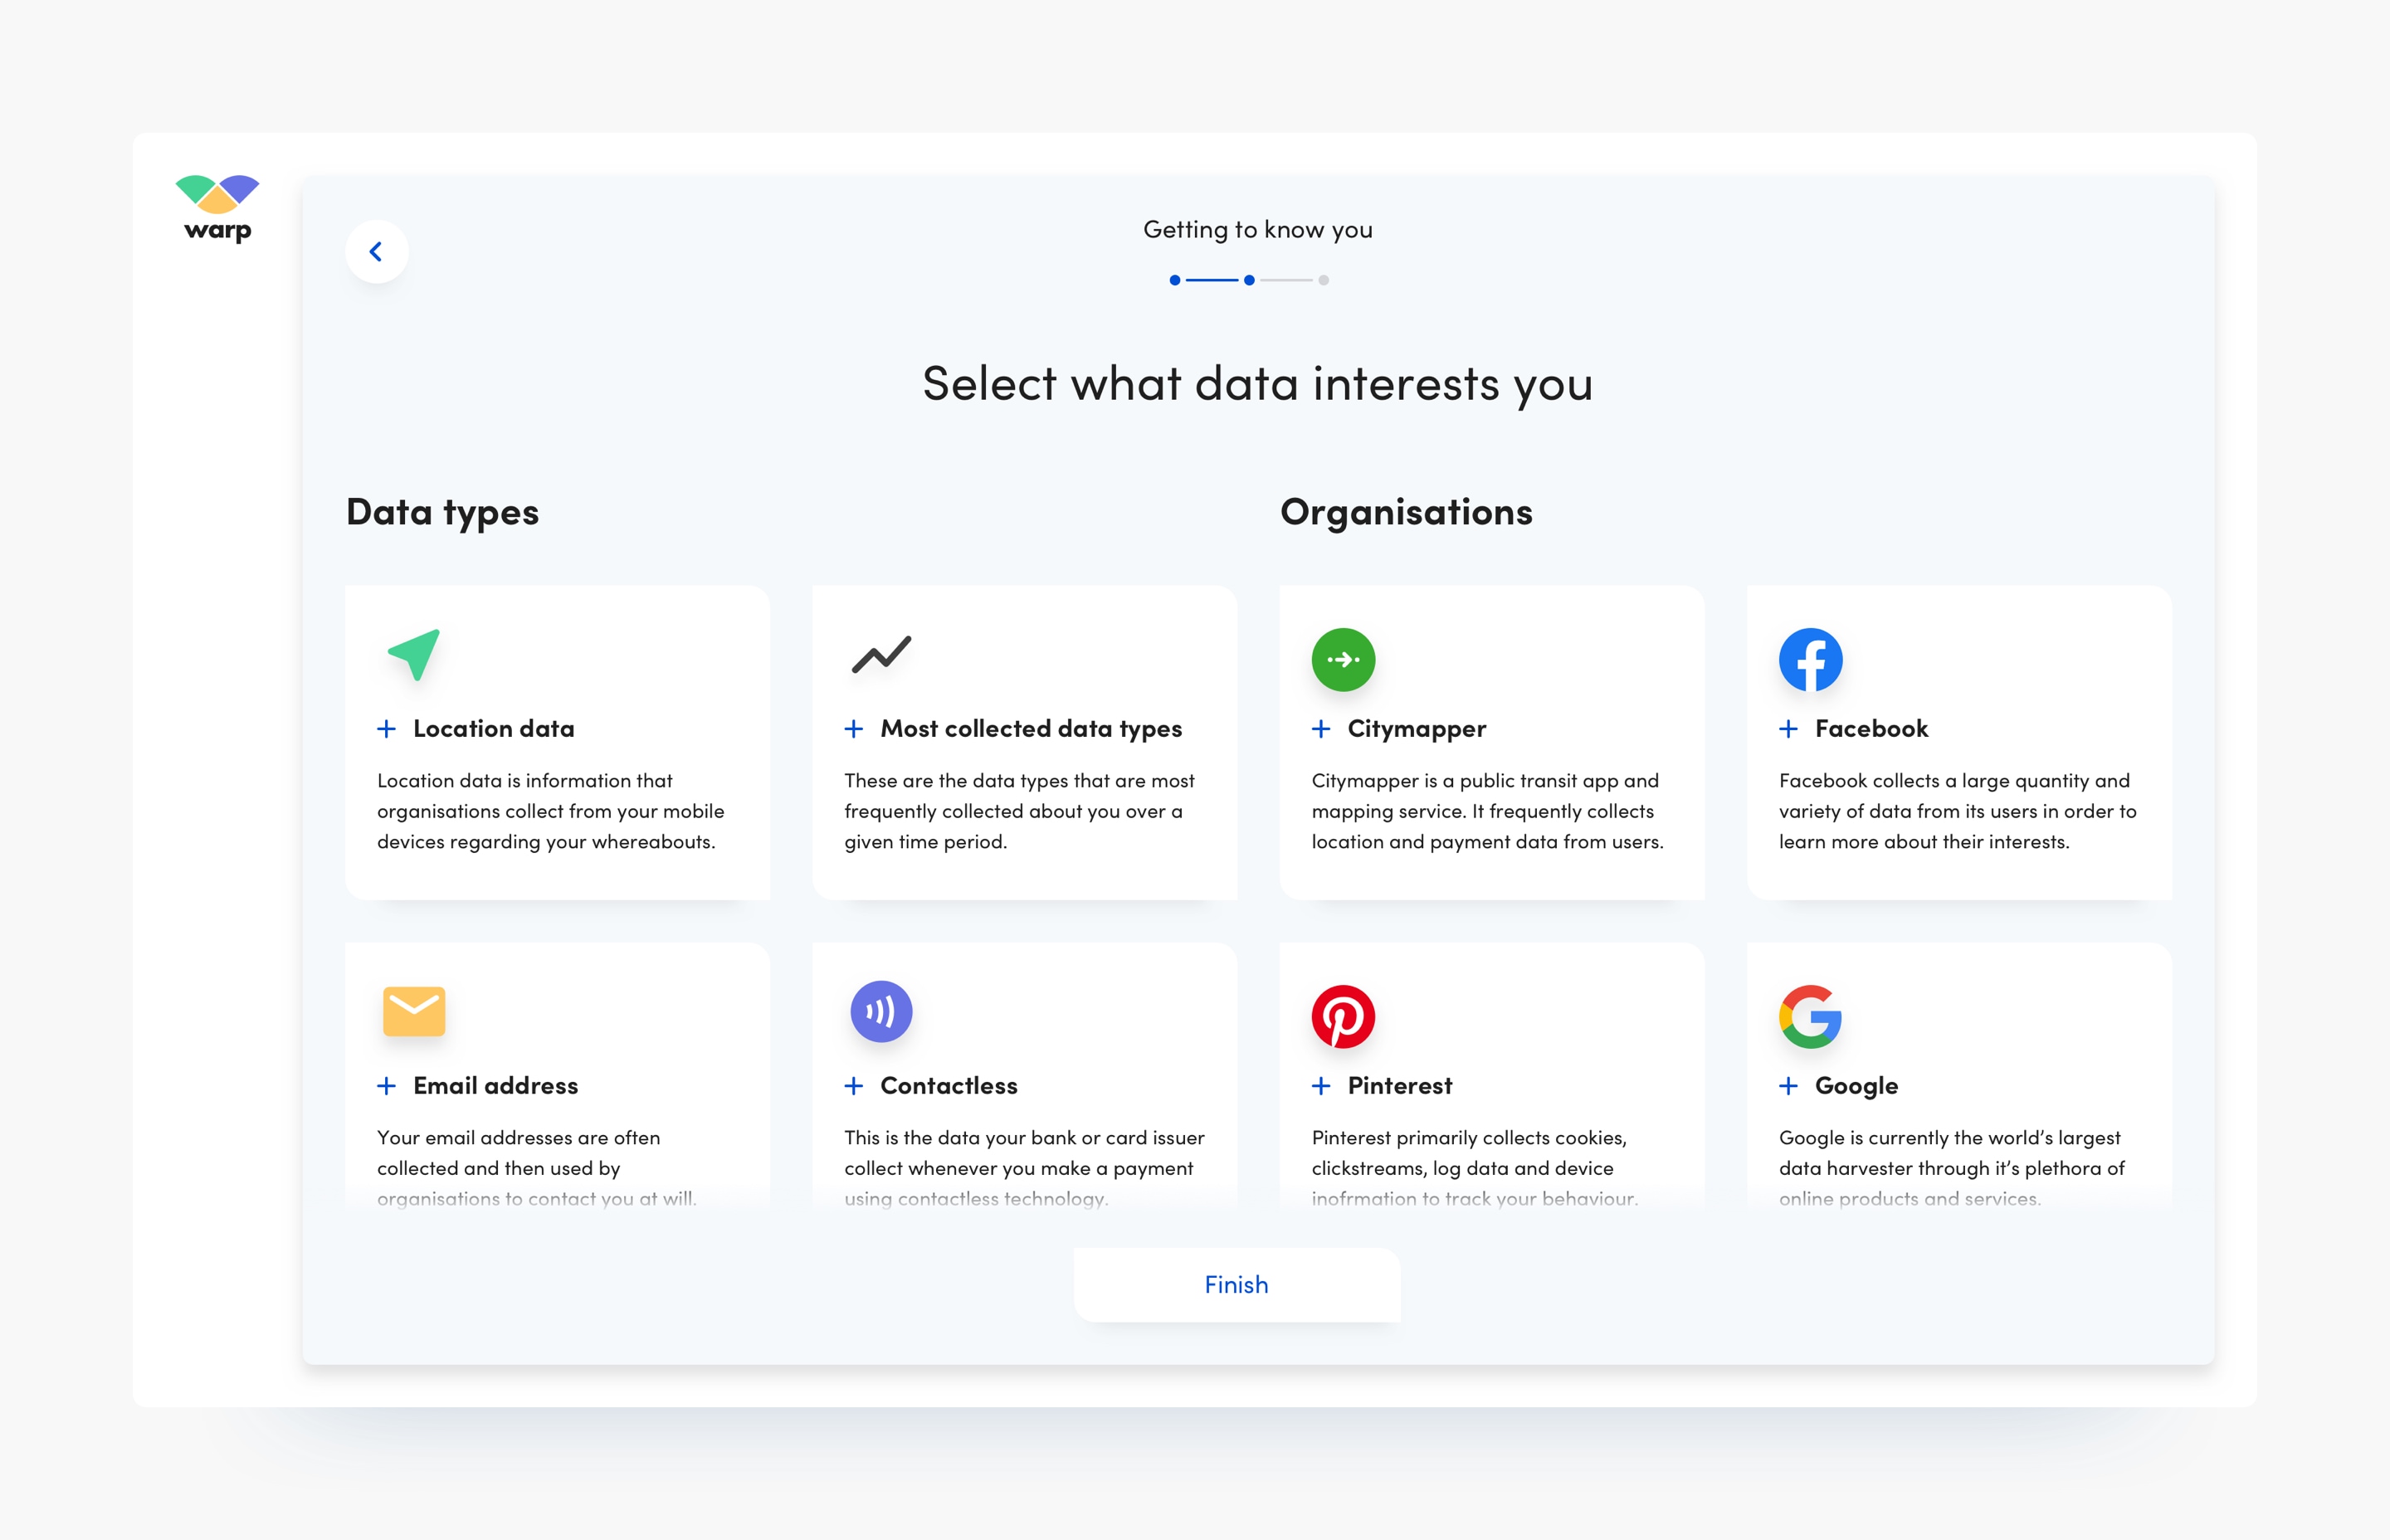Viewport: 2390px width, 1540px height.
Task: Click the 'Organisations' section heading
Action: pos(1406,511)
